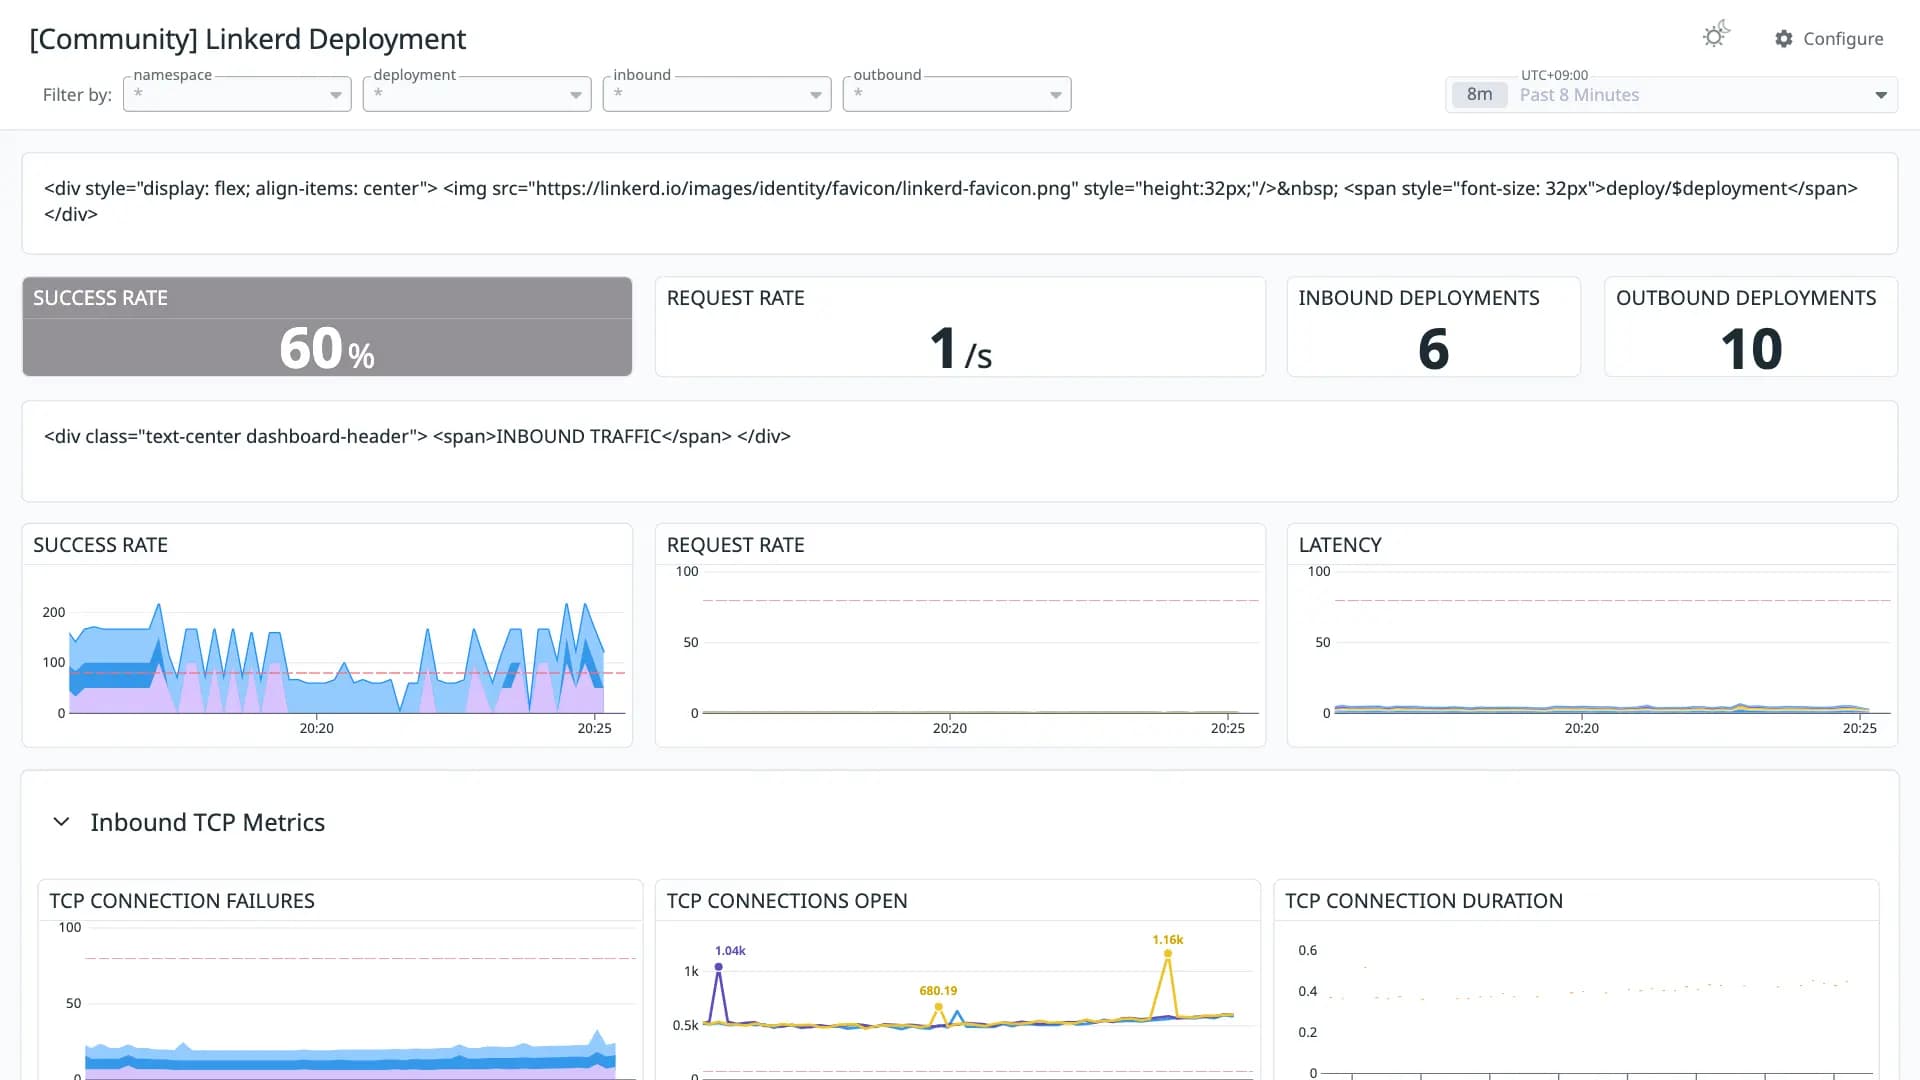Open the deployment filter dropdown

pyautogui.click(x=477, y=94)
